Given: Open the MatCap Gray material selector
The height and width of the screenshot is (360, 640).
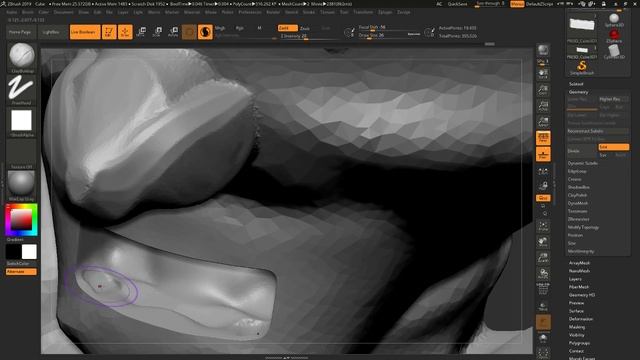Looking at the screenshot, I should (22, 184).
